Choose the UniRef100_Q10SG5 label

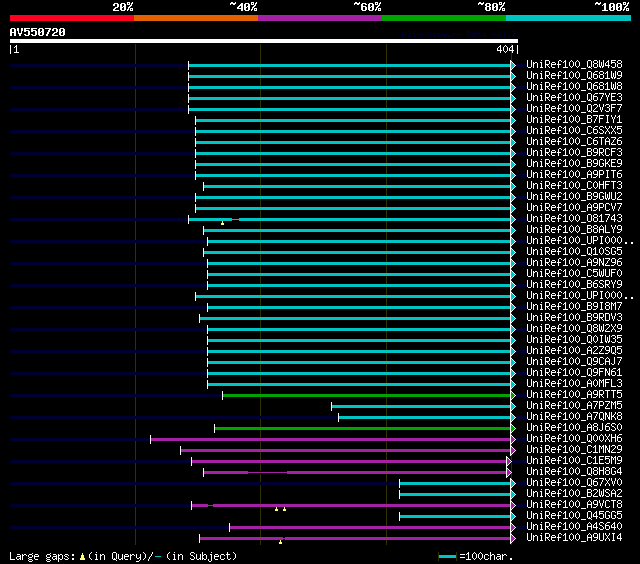point(574,252)
